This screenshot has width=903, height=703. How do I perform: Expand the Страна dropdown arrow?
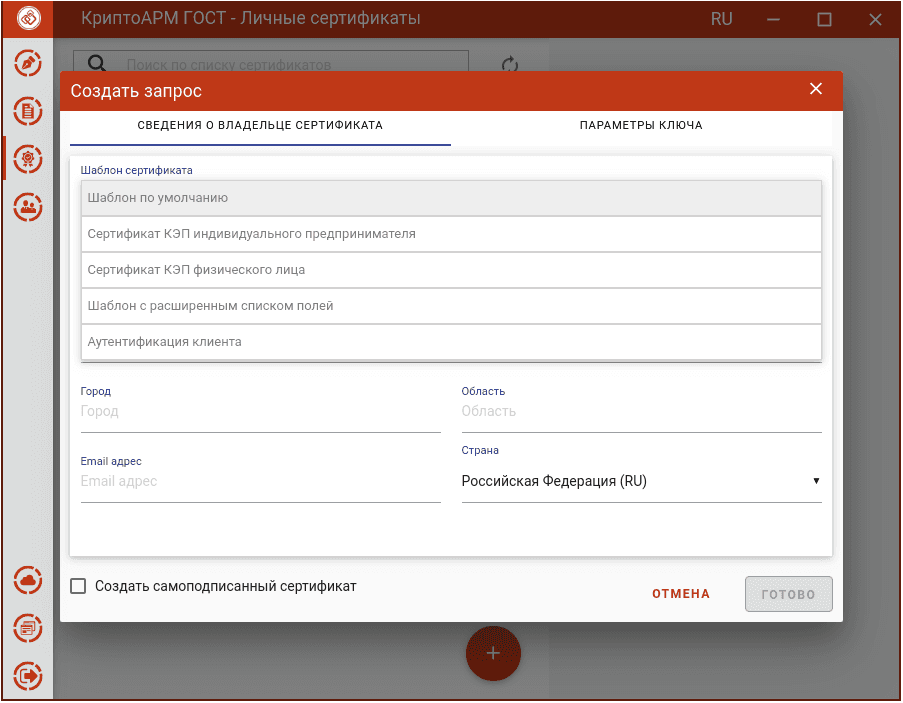[x=816, y=481]
